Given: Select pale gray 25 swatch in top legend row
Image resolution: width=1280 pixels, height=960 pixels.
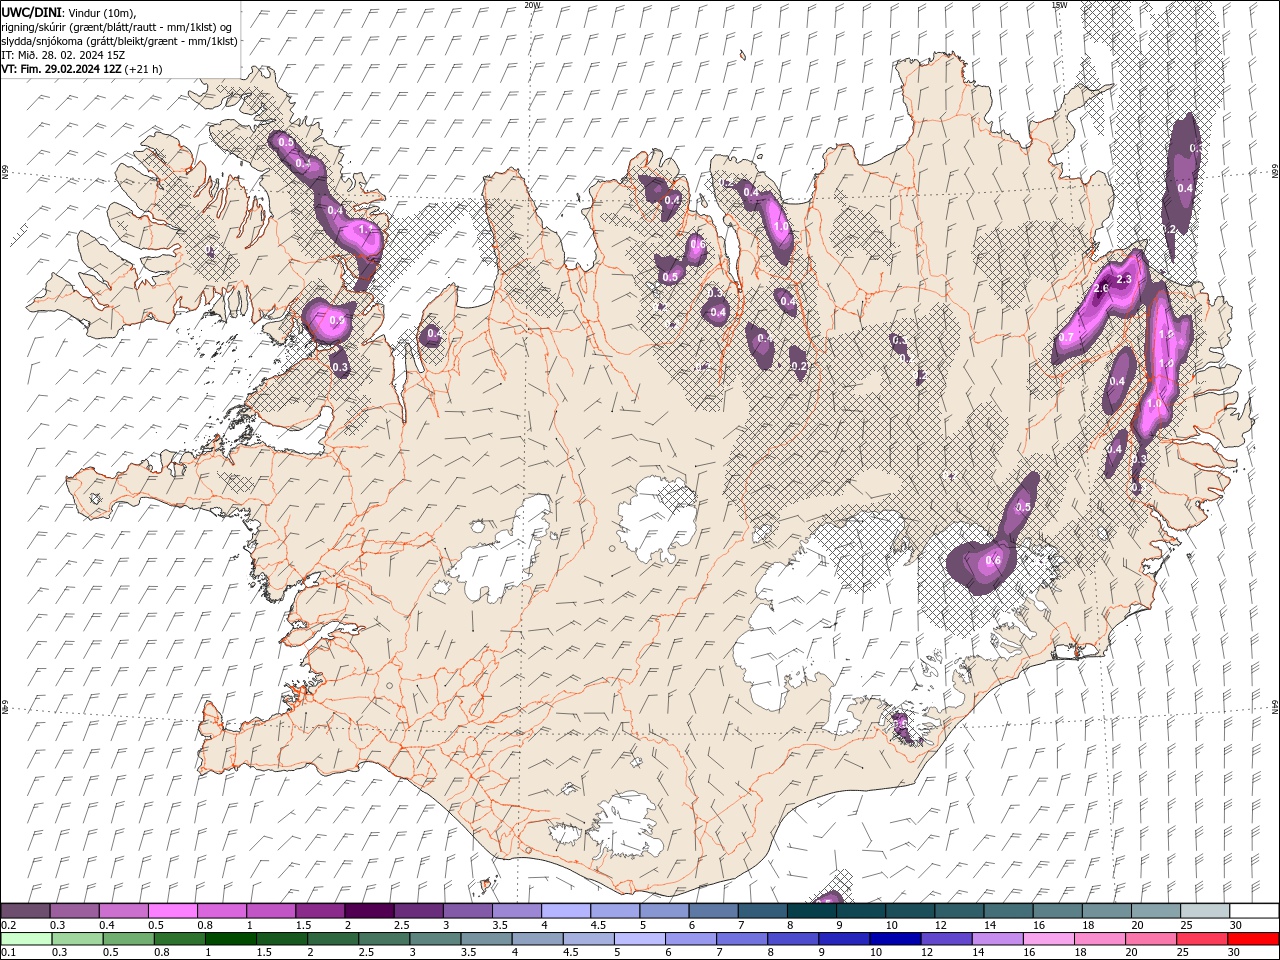Looking at the screenshot, I should (1205, 911).
